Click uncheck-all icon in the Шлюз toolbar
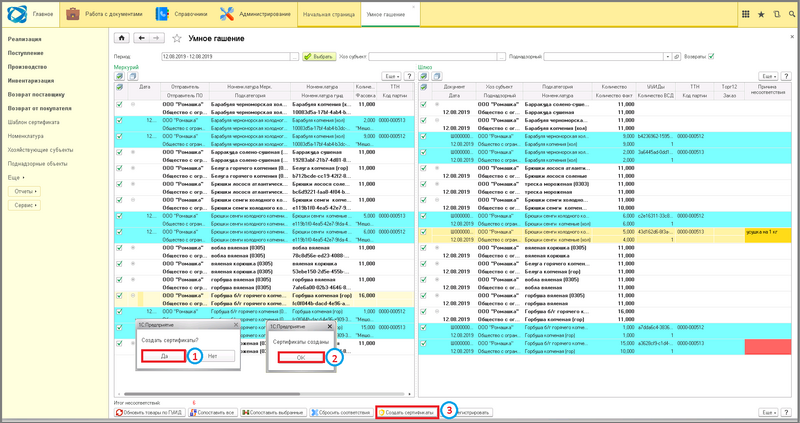Viewport: 800px width, 423px height. tap(437, 77)
